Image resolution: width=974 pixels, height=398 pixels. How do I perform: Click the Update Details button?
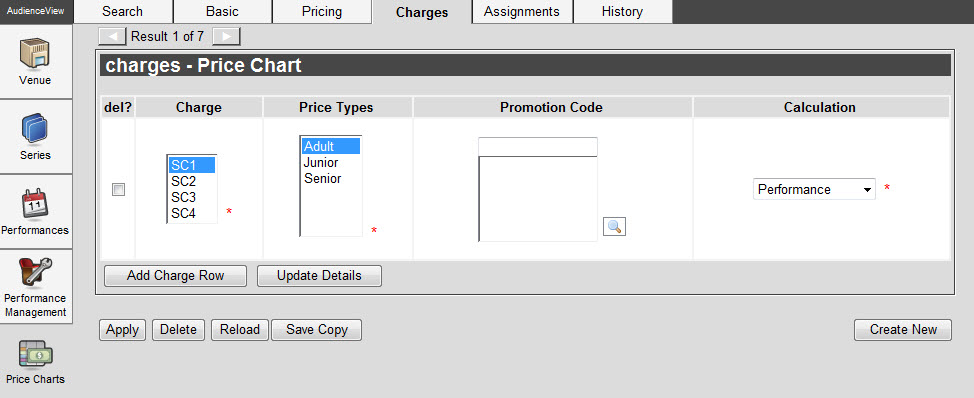click(x=319, y=276)
